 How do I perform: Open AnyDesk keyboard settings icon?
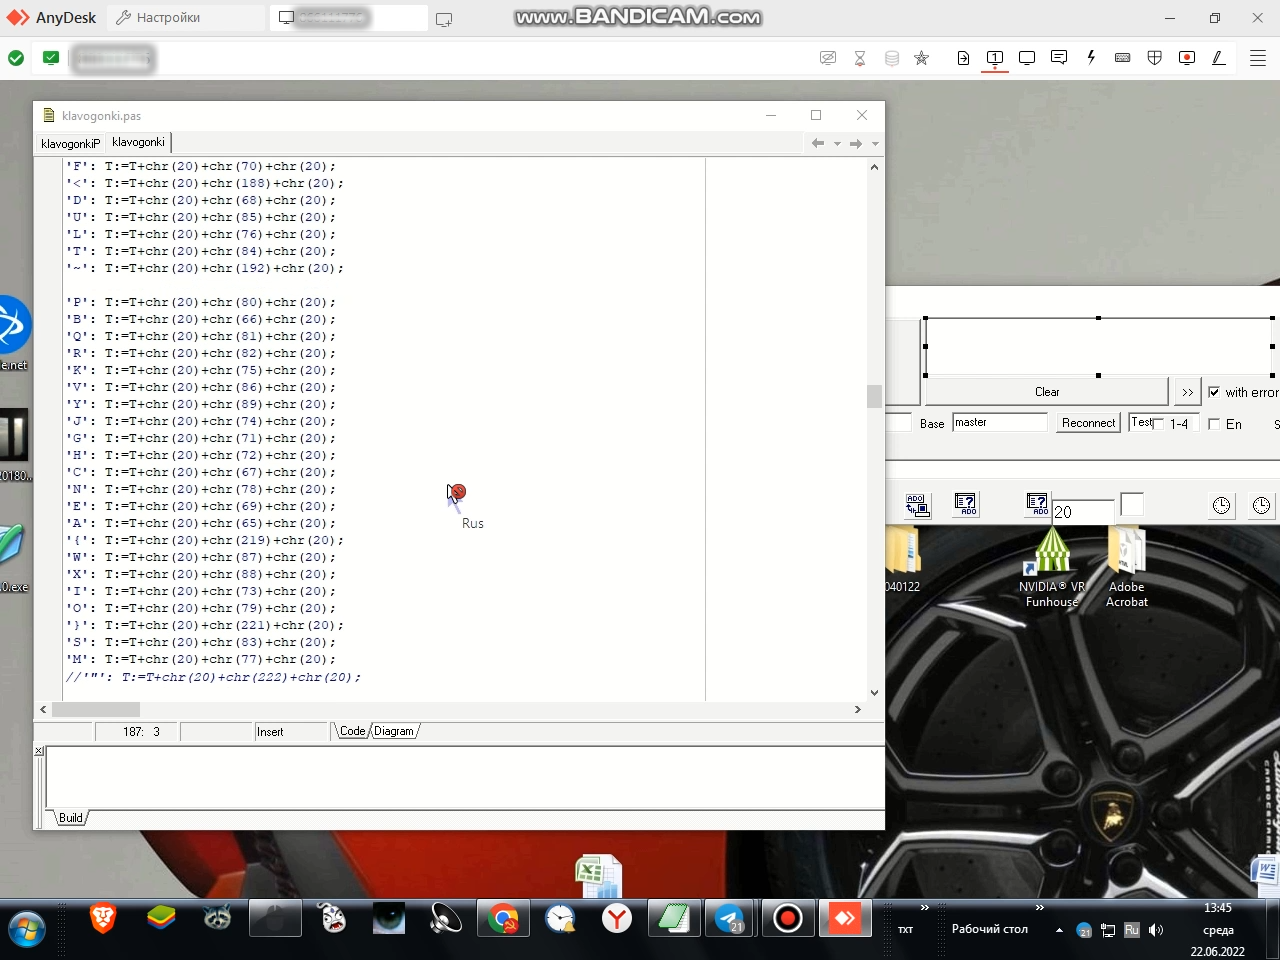[x=1123, y=58]
